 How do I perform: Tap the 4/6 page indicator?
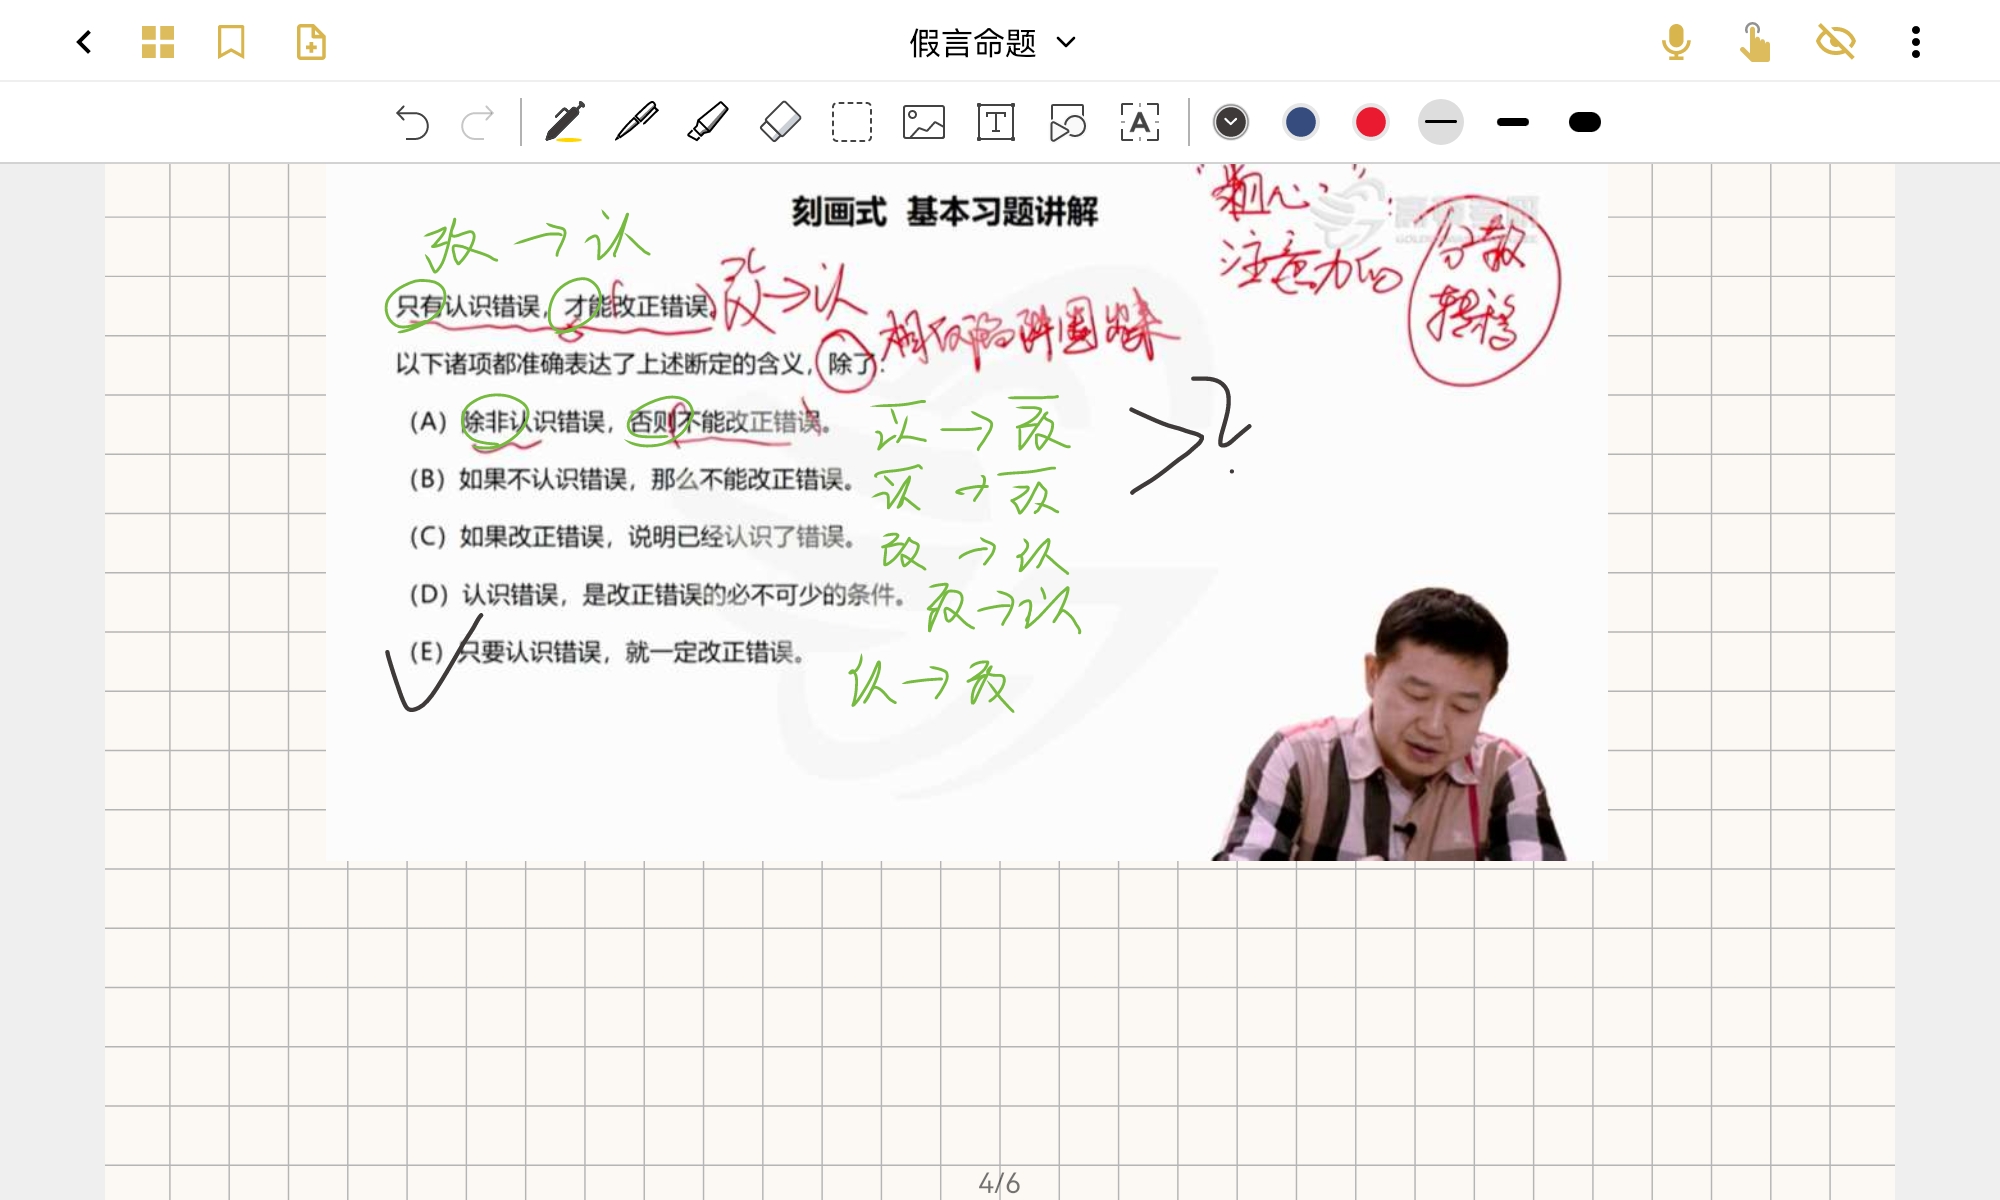click(999, 1183)
